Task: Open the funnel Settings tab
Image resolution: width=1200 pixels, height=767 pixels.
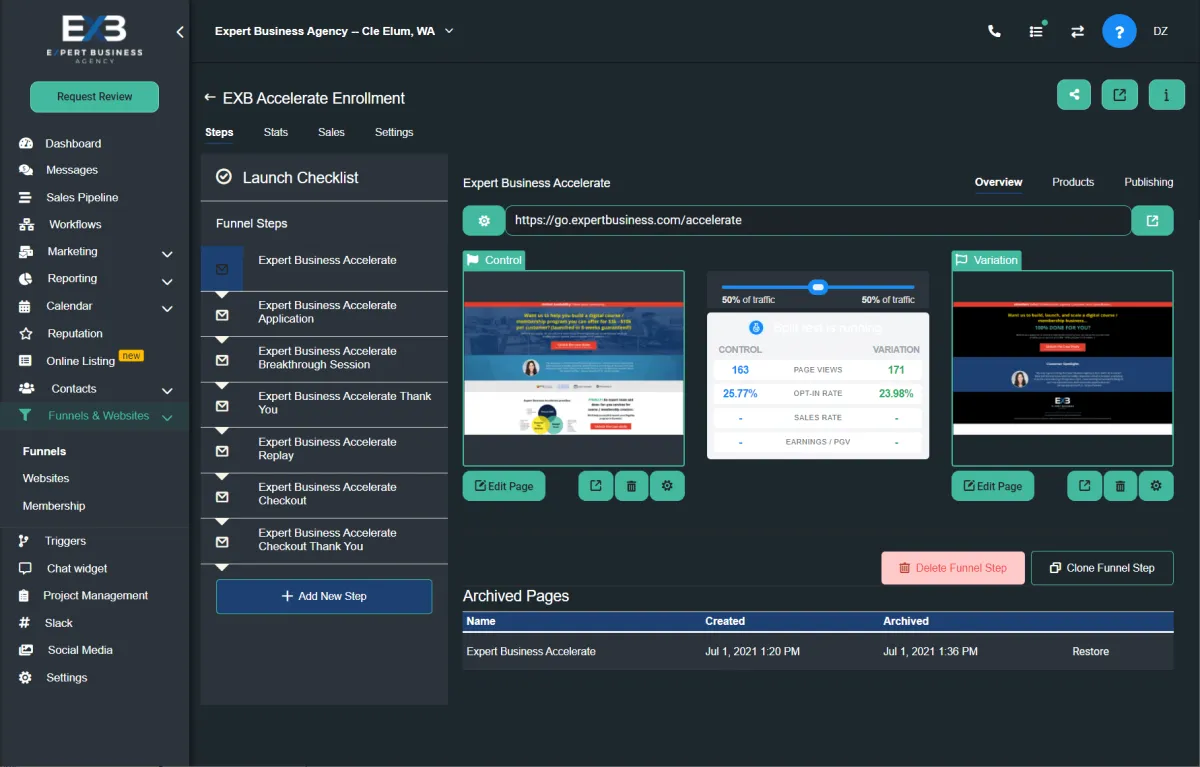Action: tap(394, 132)
